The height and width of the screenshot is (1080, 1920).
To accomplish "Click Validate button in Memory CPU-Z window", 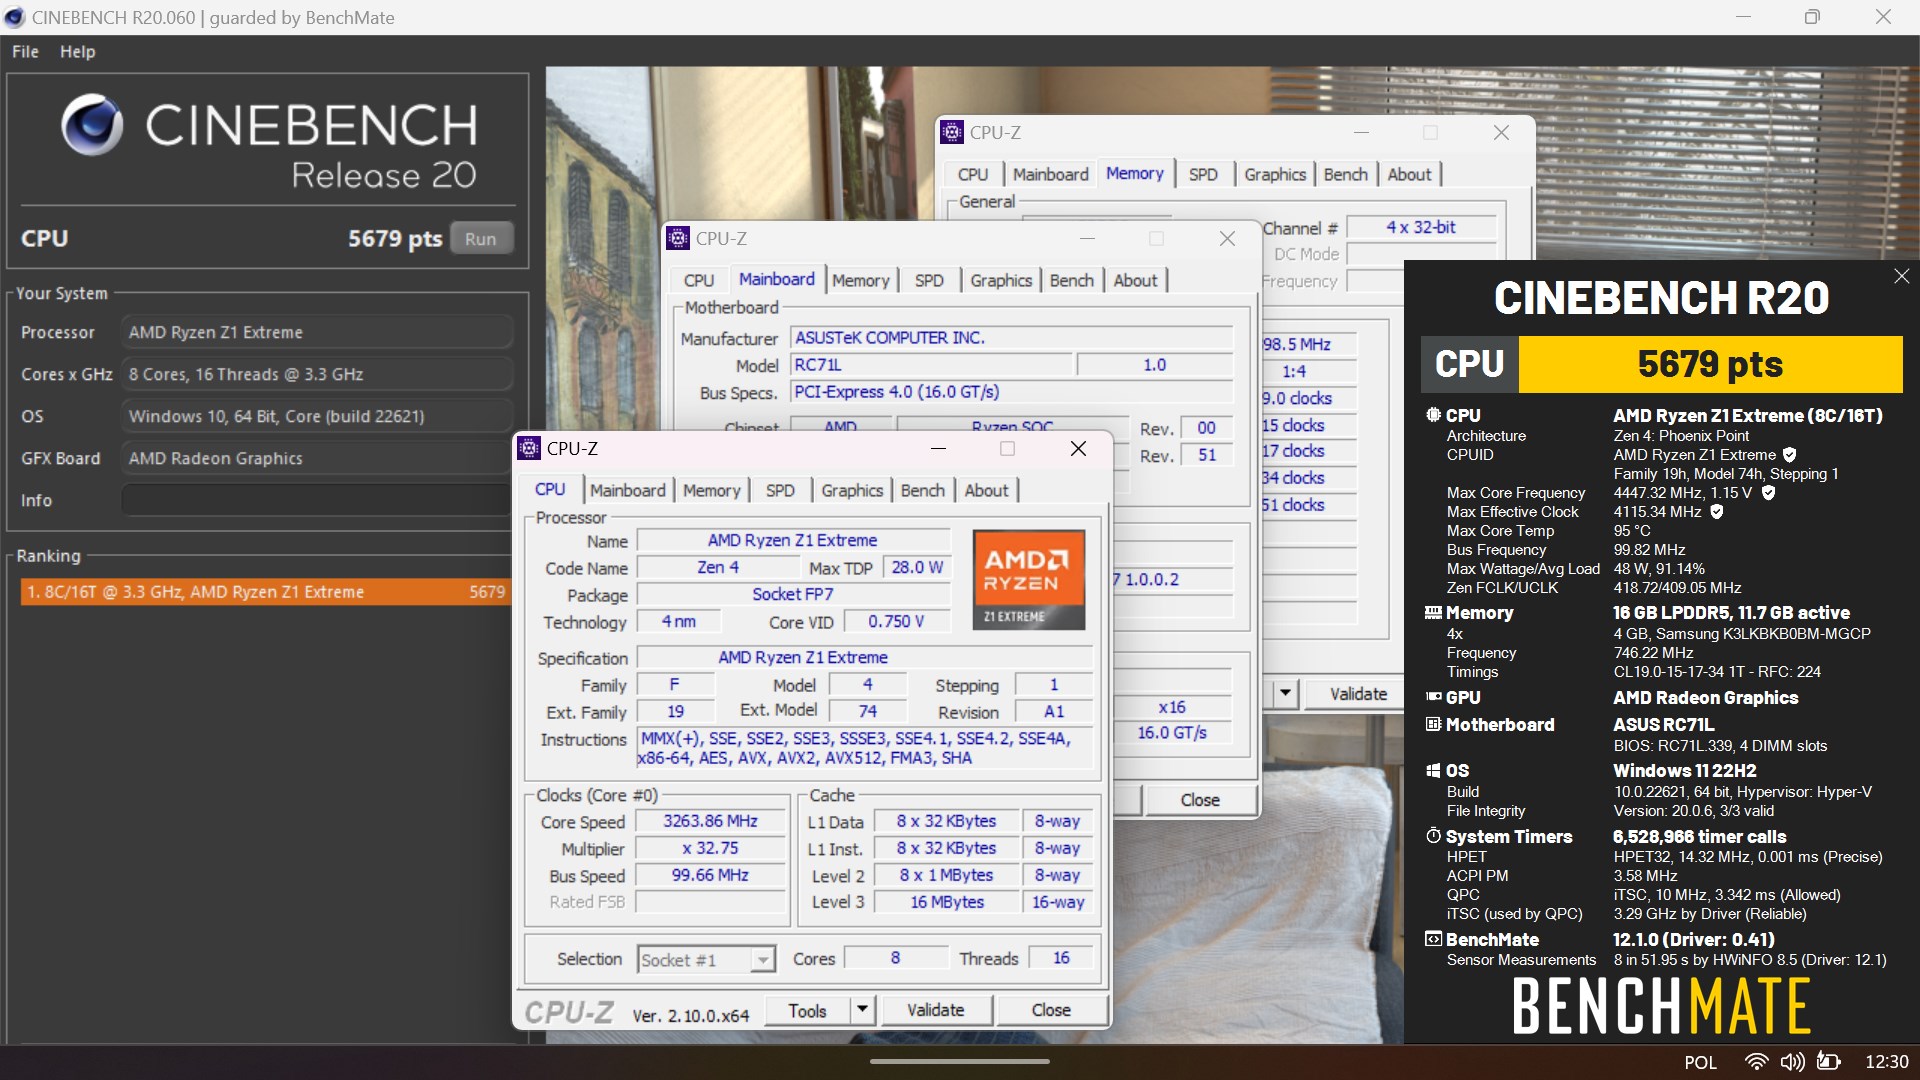I will click(1358, 693).
